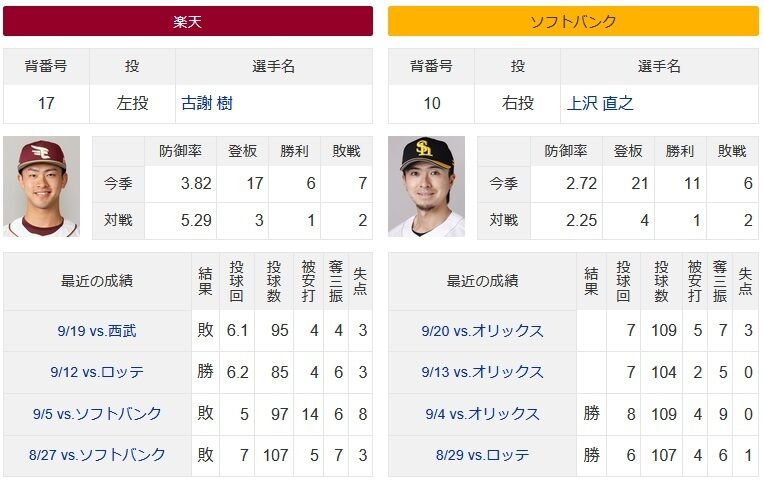Select the ソフトバンク team header
The image size is (764, 483).
click(573, 21)
